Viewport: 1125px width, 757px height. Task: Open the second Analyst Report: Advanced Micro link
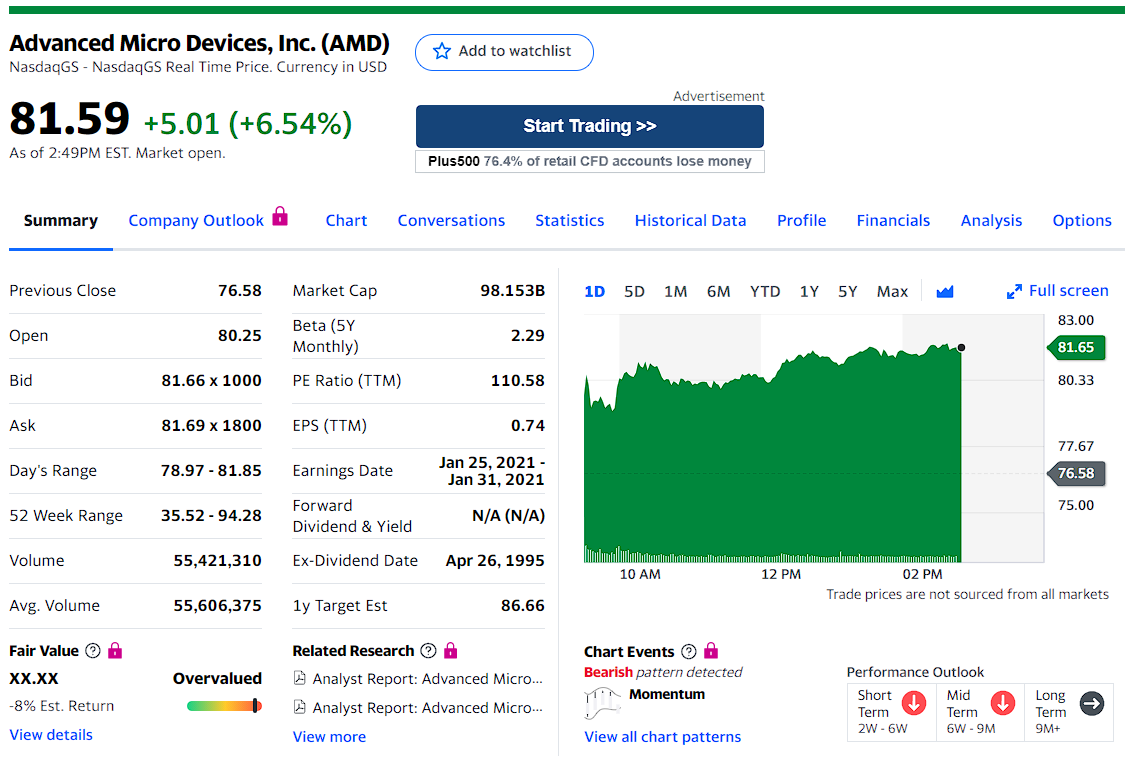point(428,707)
